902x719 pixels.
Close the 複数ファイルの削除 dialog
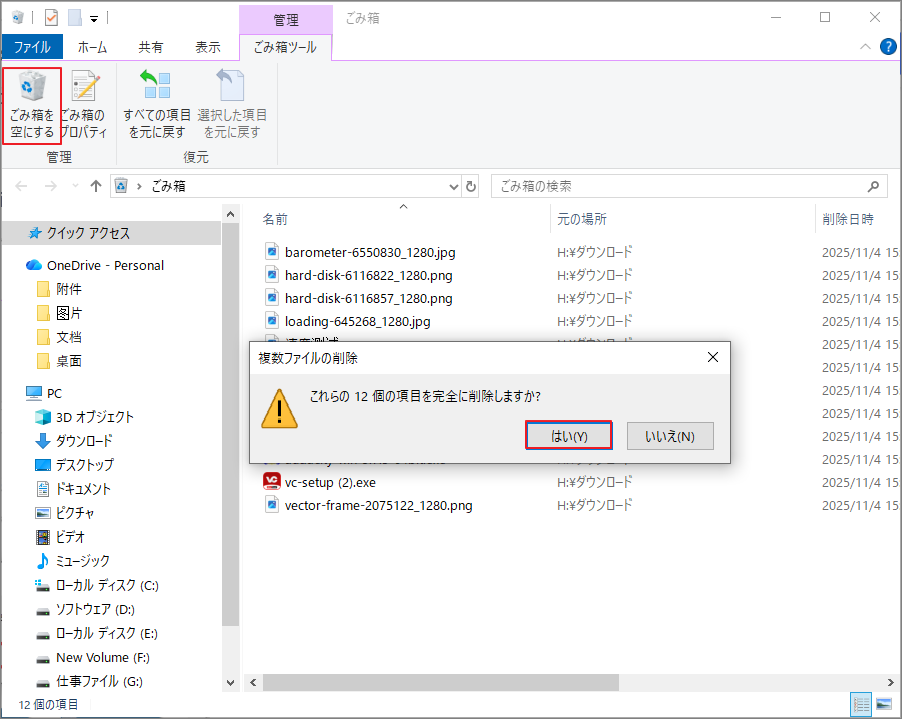click(x=713, y=357)
